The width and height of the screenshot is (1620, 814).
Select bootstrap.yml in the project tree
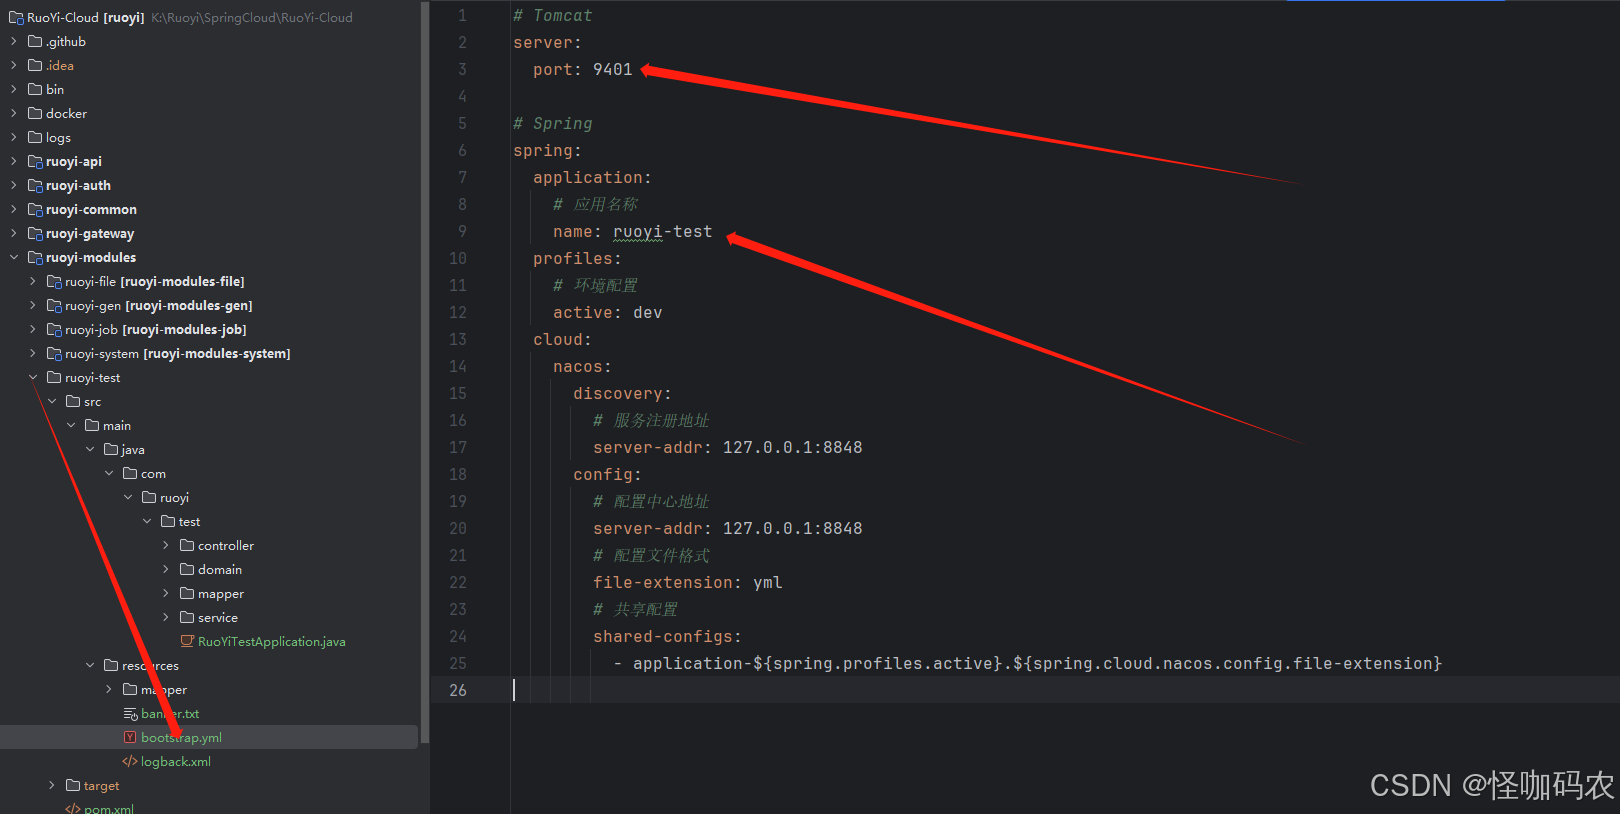point(209,737)
